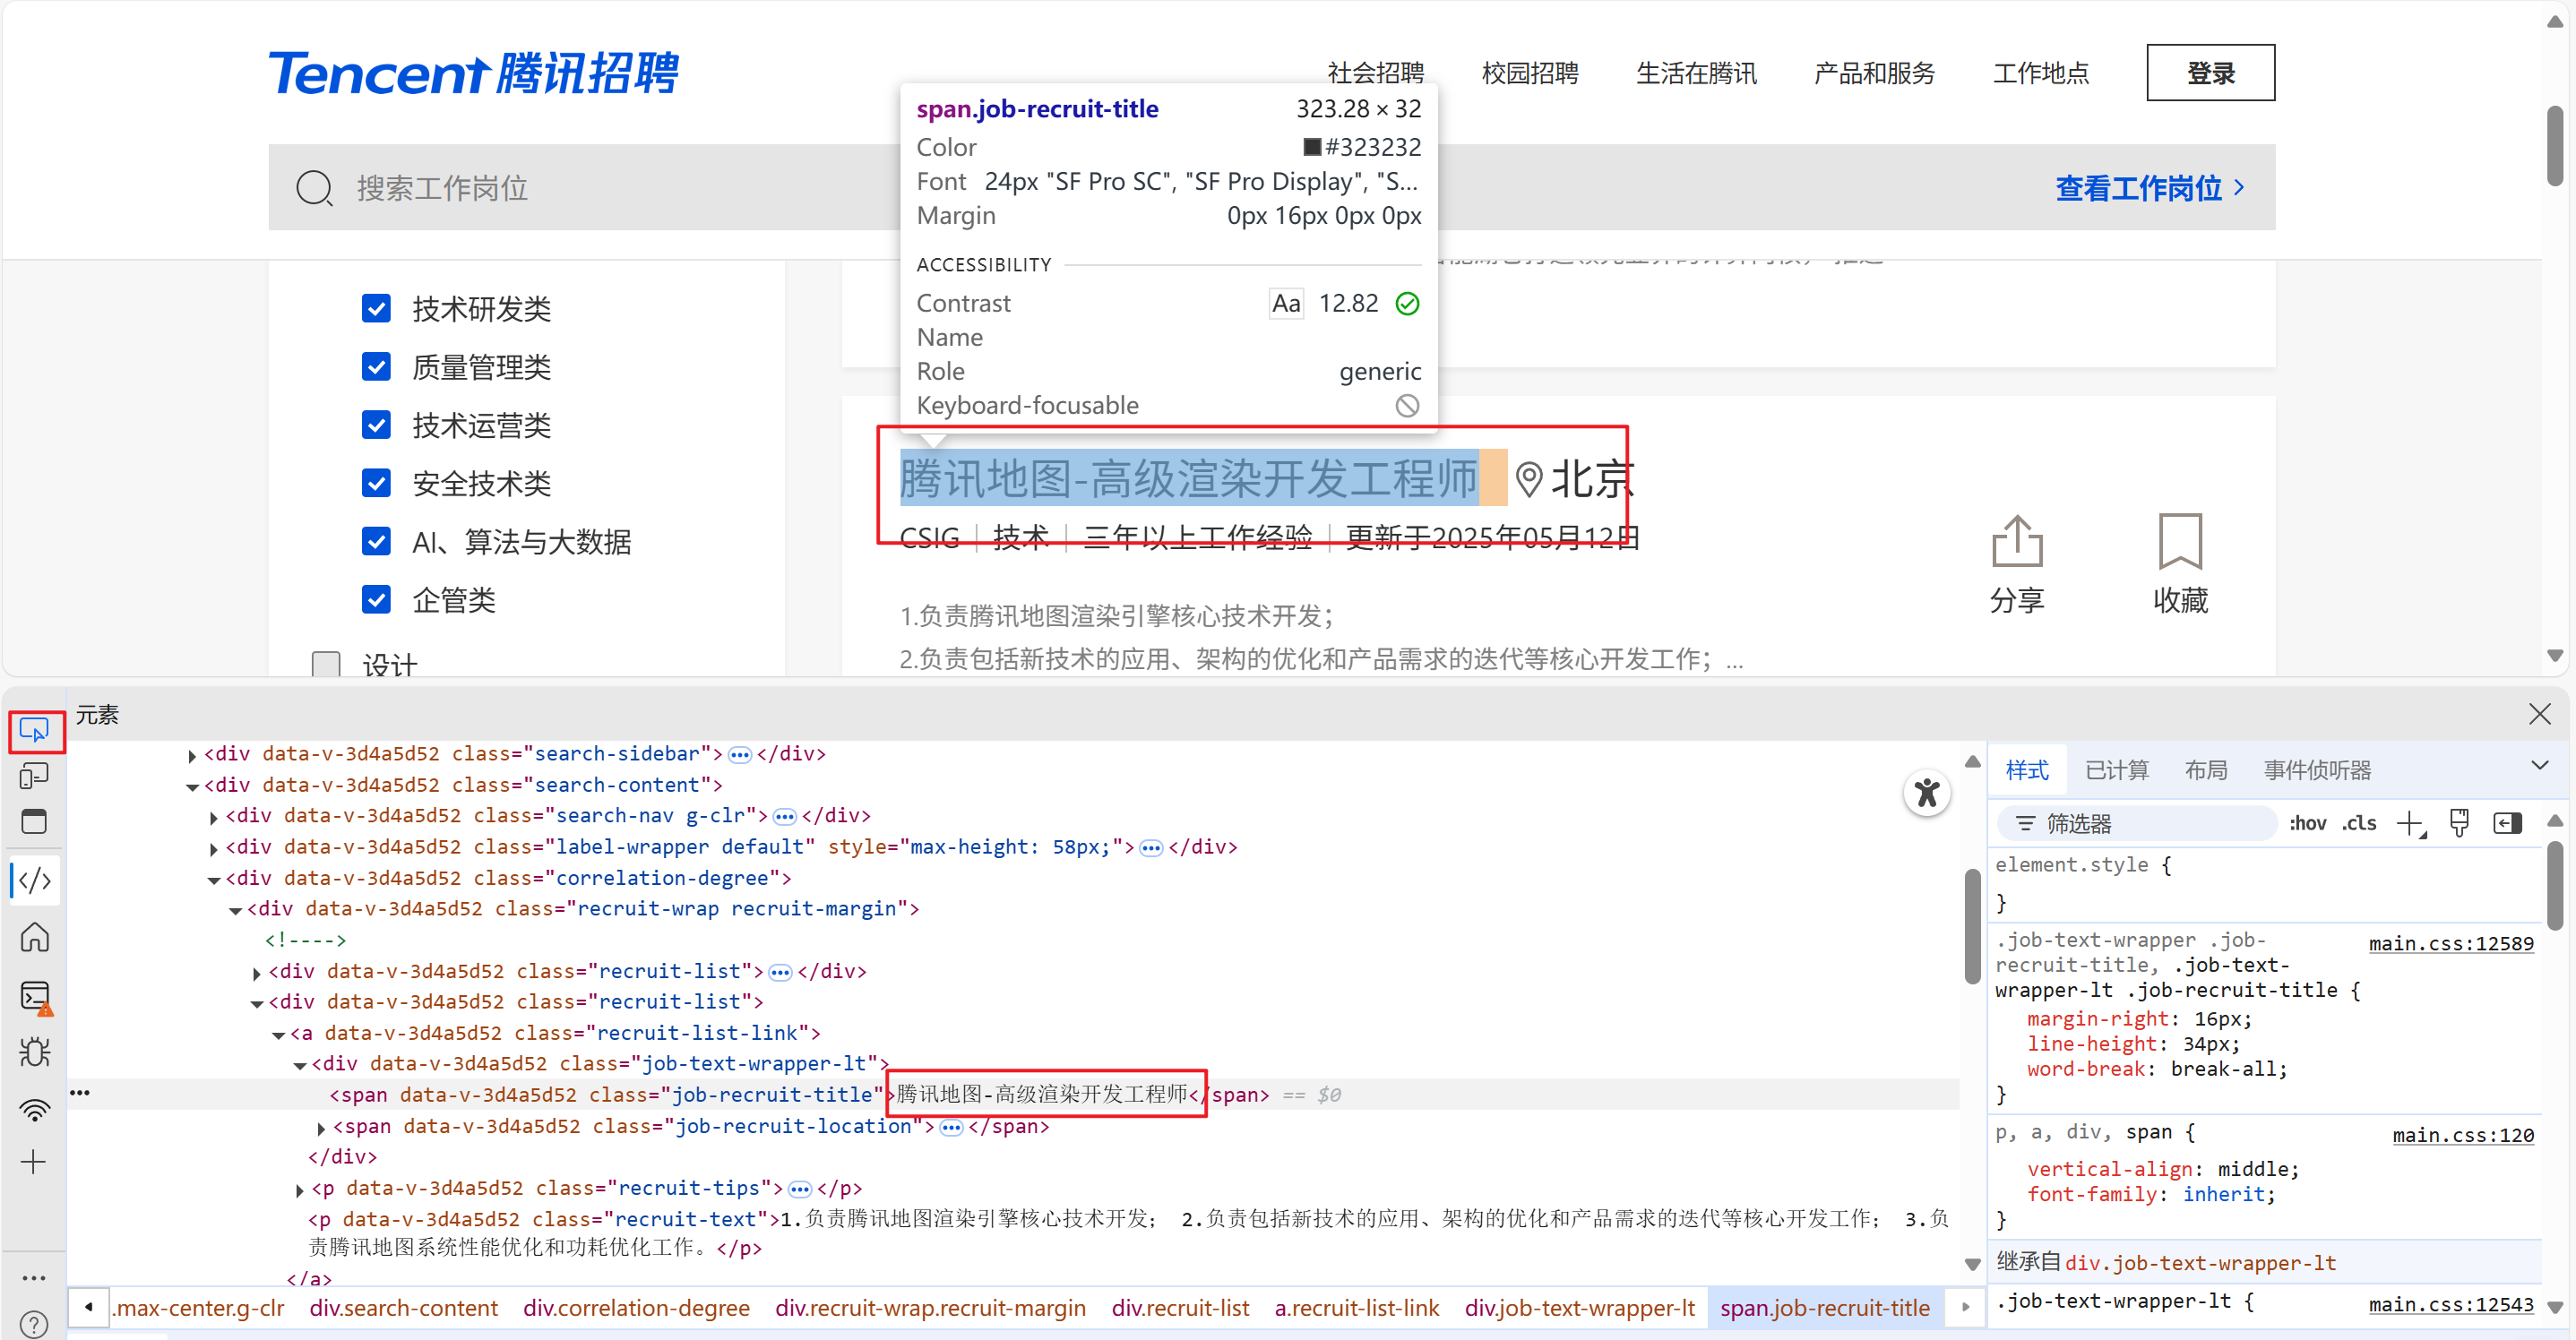Uncheck the 质量管理类 checkbox
This screenshot has height=1340, width=2576.
pyautogui.click(x=376, y=367)
